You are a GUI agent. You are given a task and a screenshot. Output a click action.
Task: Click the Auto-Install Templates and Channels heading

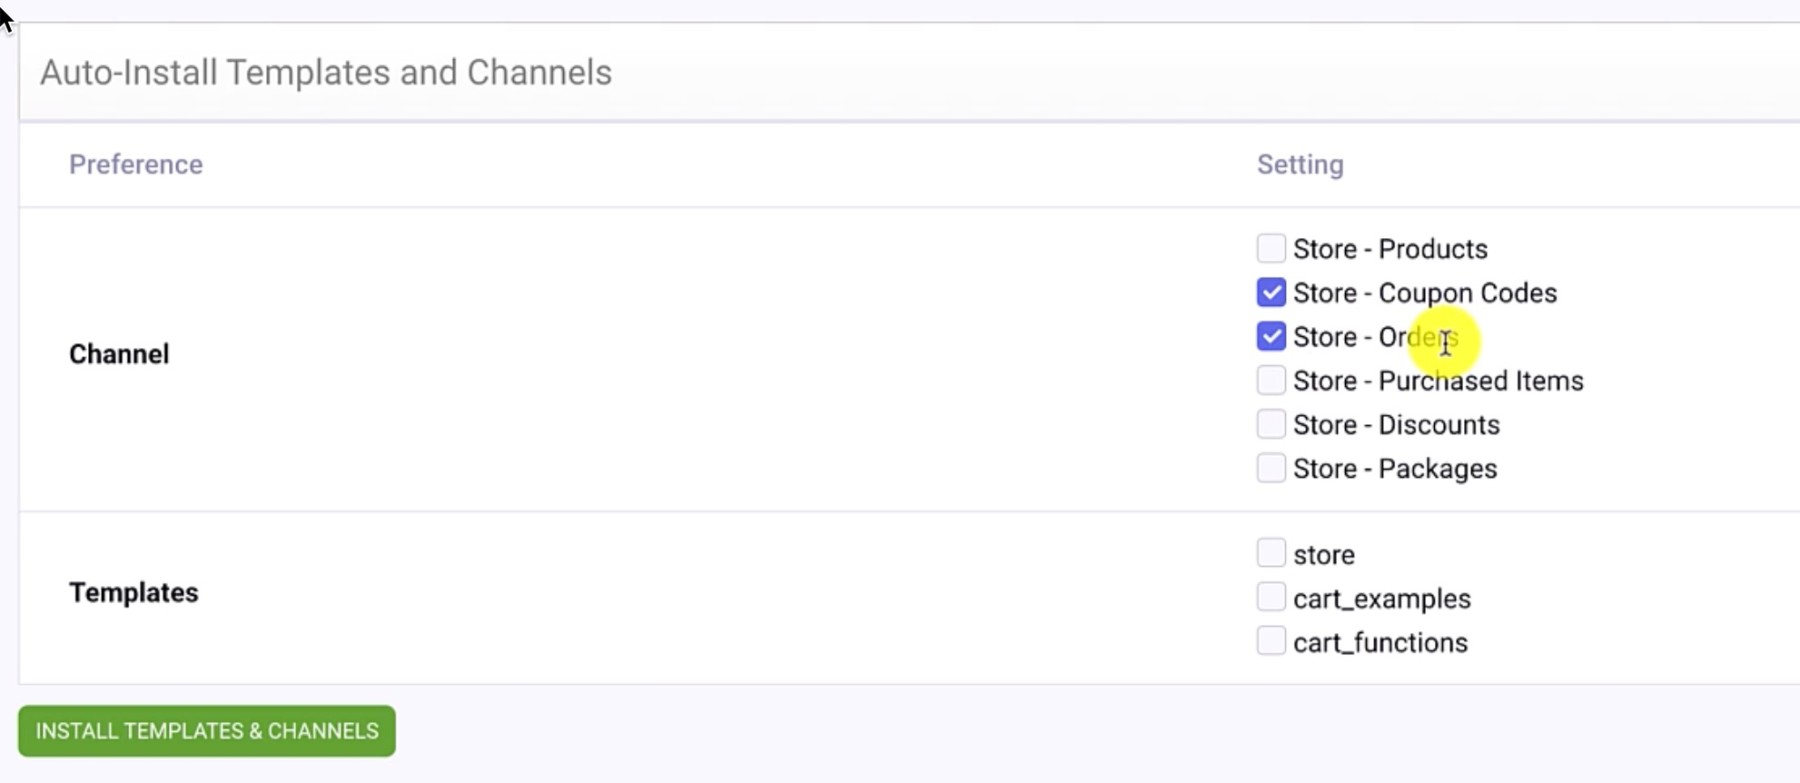[x=325, y=71]
